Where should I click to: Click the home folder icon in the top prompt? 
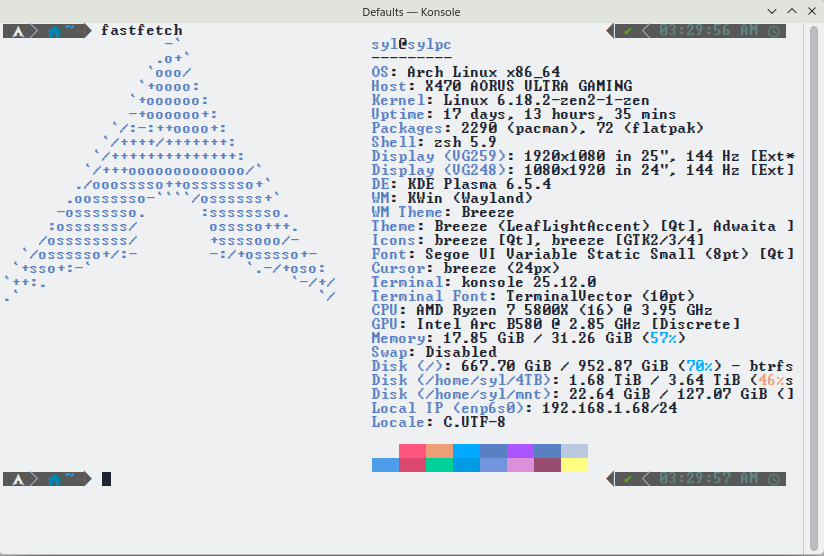[x=54, y=31]
